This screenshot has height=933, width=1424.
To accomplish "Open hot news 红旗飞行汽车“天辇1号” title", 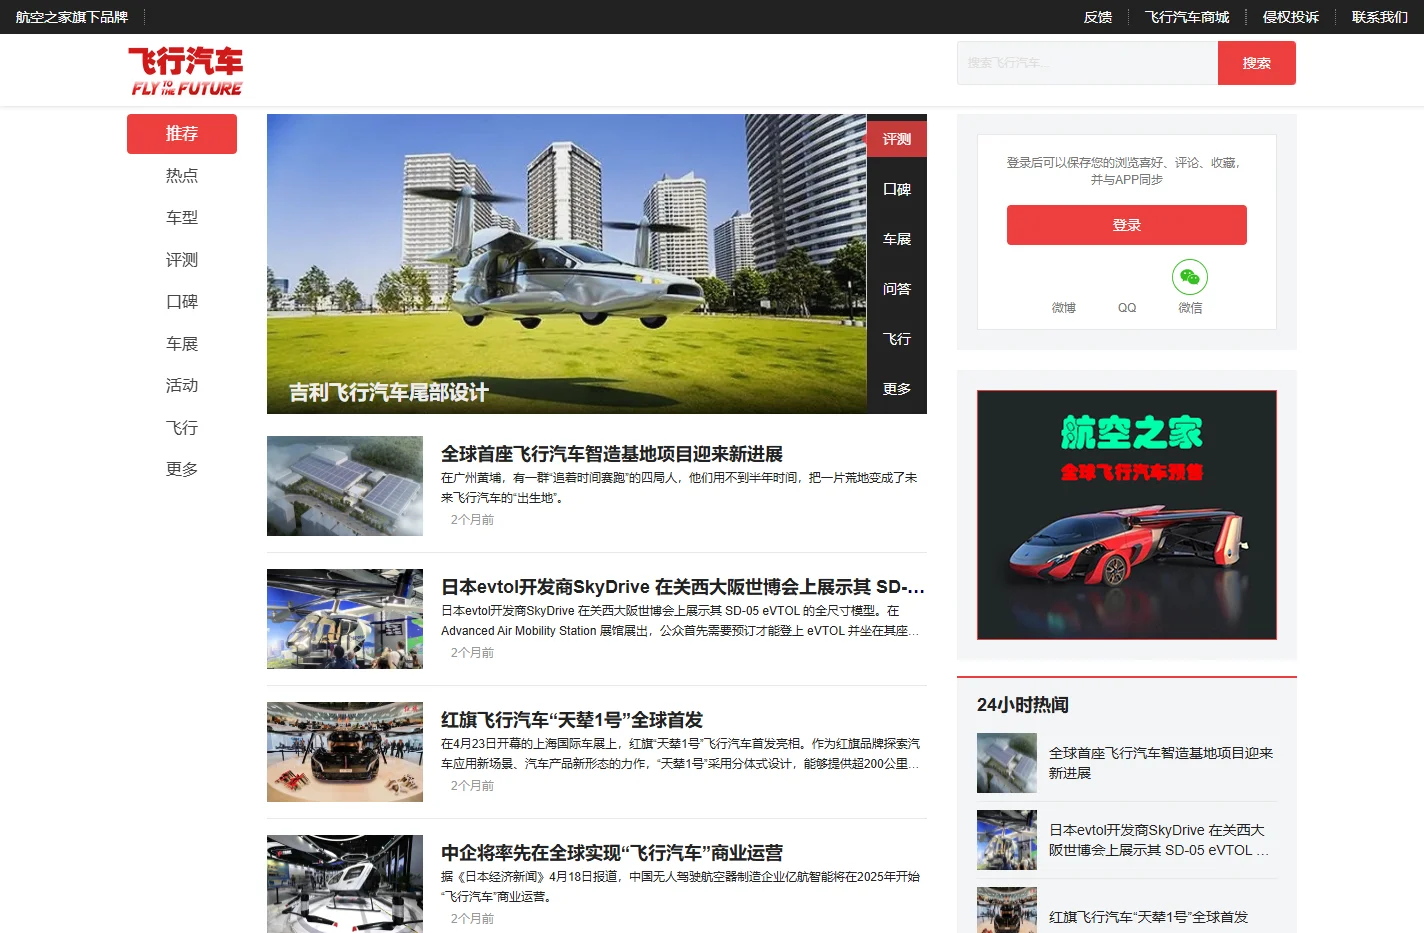I will tap(1148, 917).
